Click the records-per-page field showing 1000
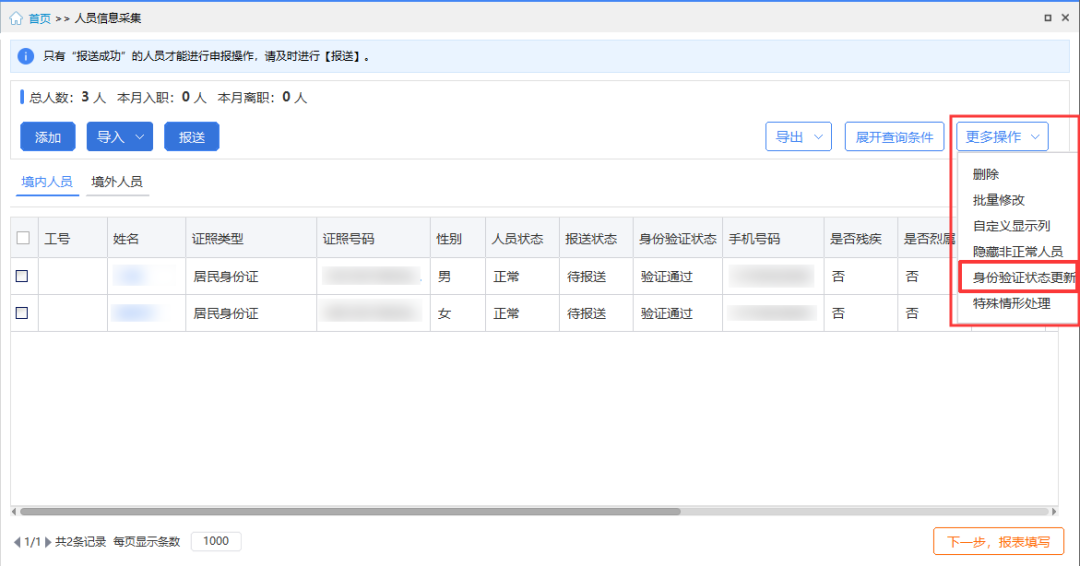Image resolution: width=1080 pixels, height=566 pixels. [x=216, y=542]
